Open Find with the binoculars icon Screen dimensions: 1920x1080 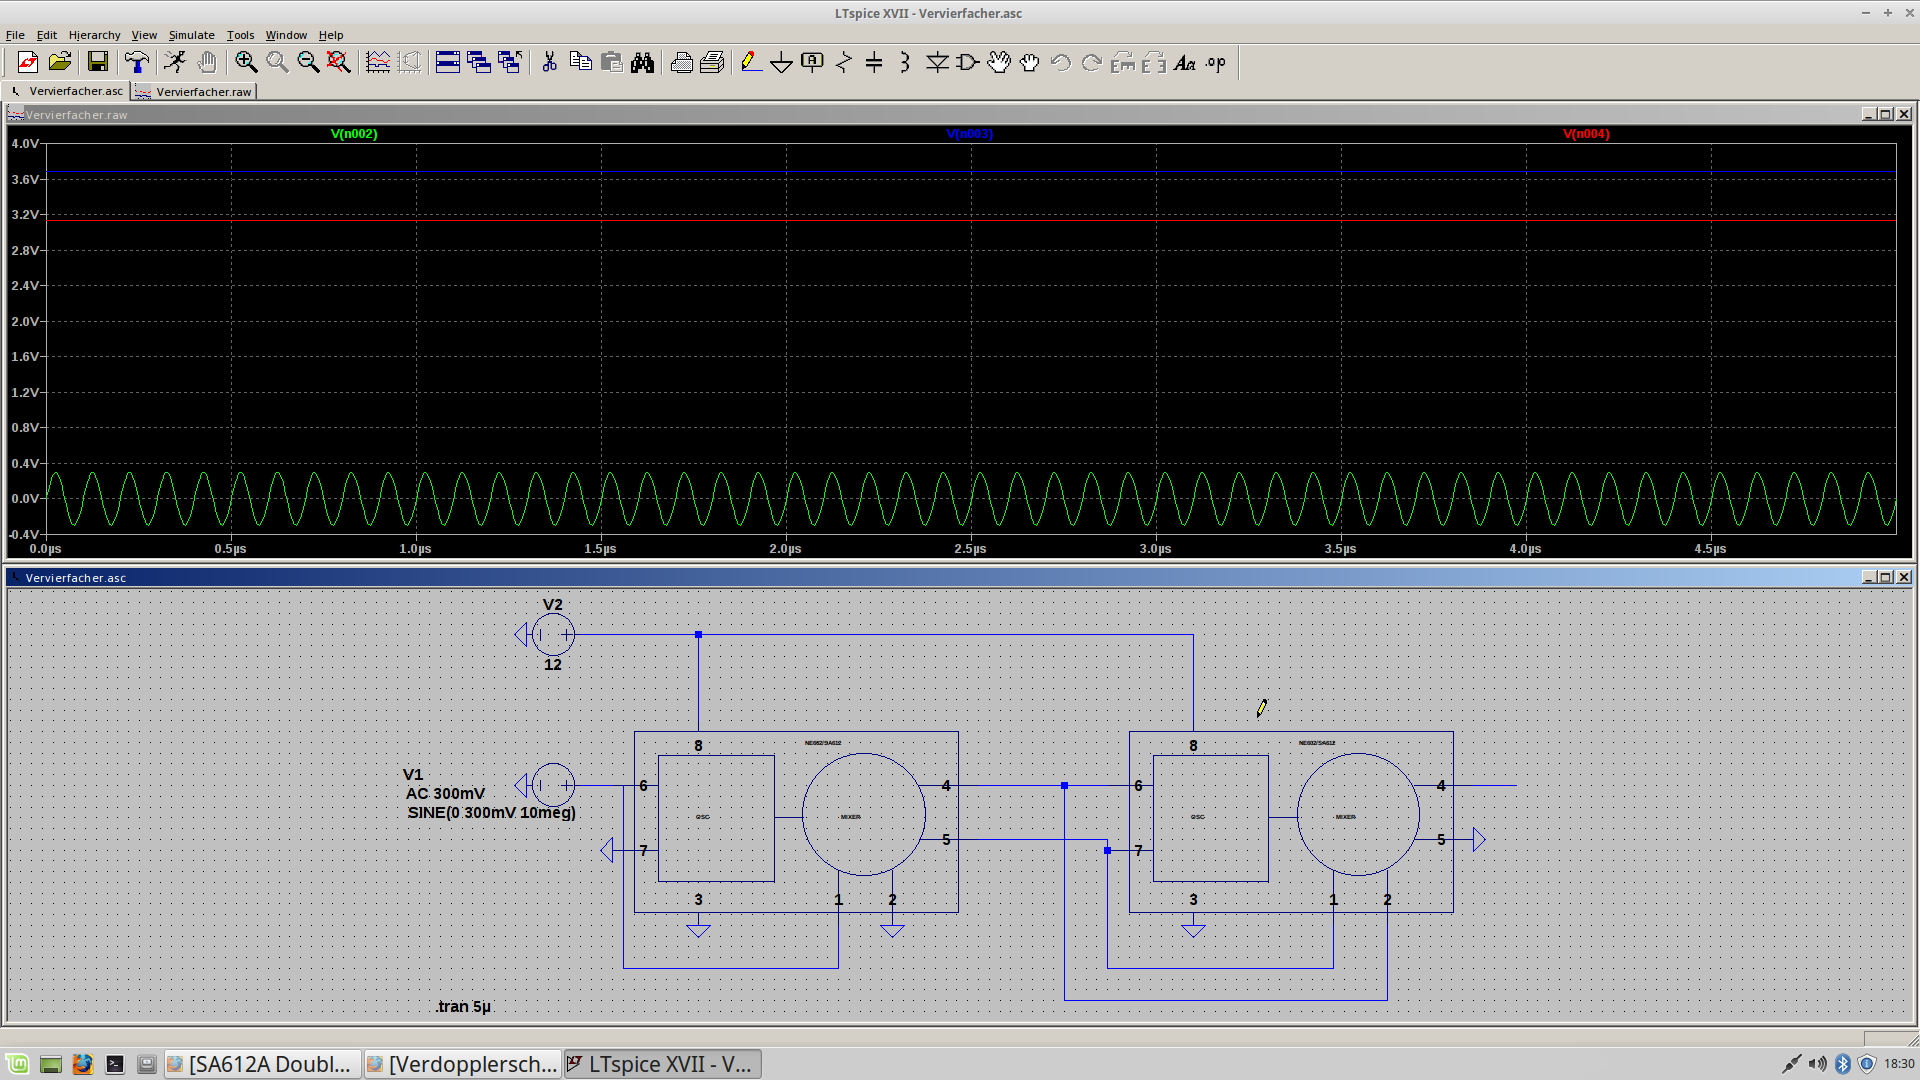click(x=642, y=62)
